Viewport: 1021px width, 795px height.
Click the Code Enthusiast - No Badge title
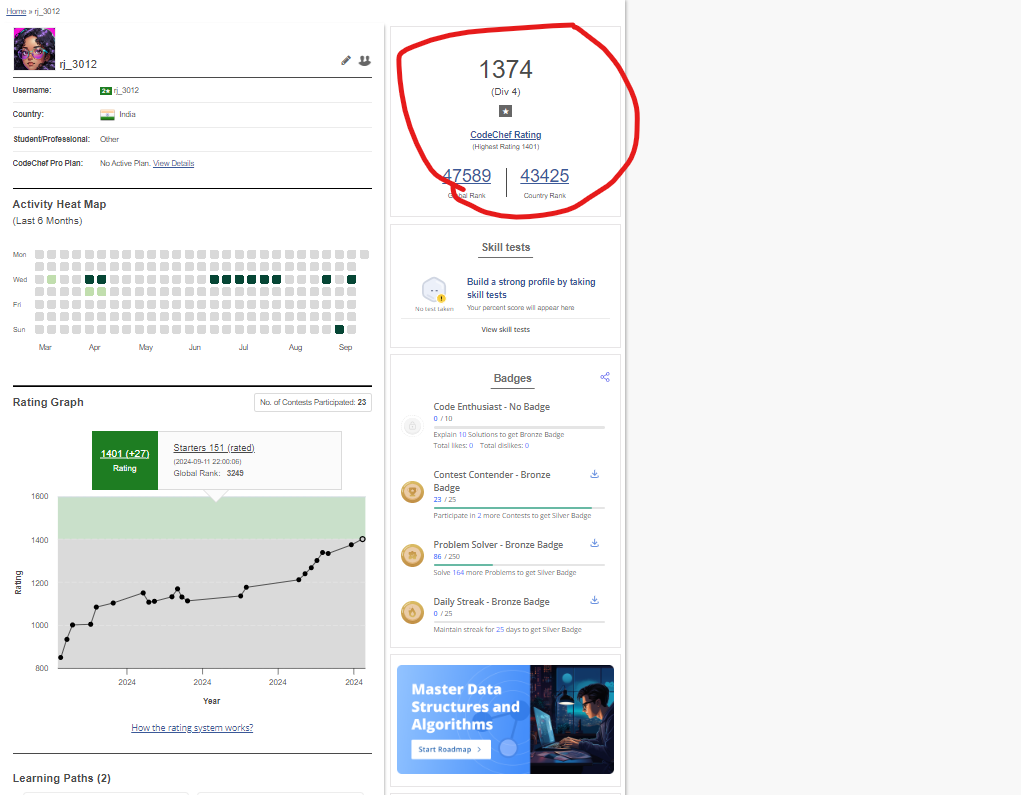coord(492,407)
